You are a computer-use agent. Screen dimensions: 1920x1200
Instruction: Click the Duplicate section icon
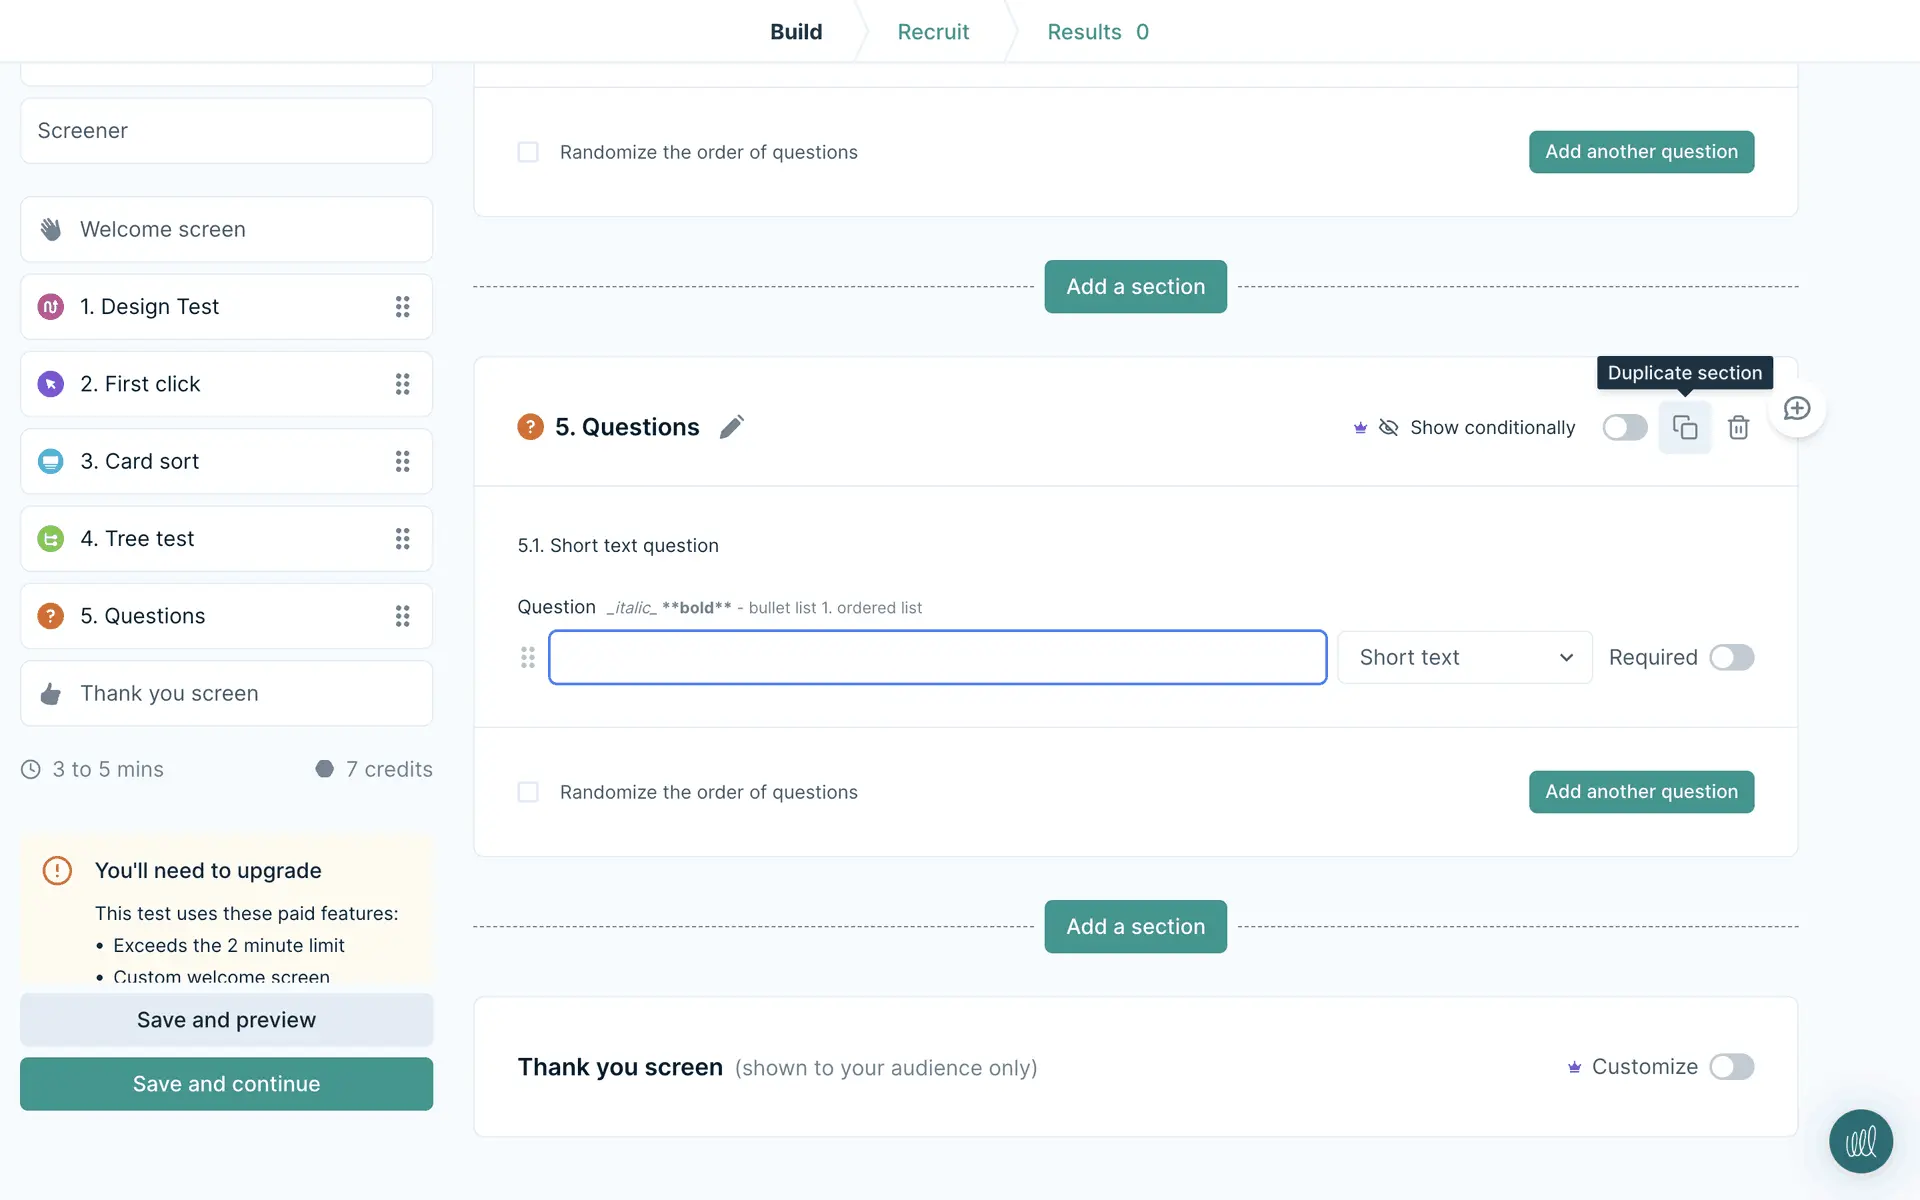click(x=1685, y=428)
